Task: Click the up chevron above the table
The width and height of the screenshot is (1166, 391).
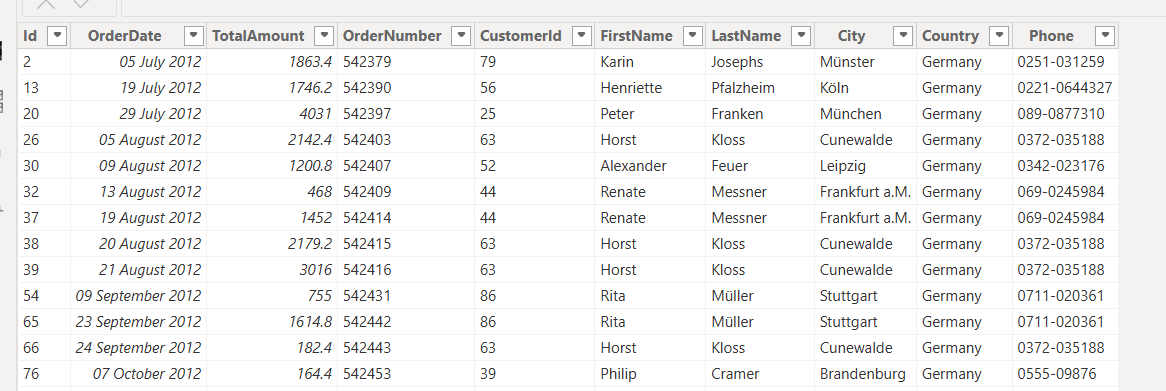Action: point(46,4)
